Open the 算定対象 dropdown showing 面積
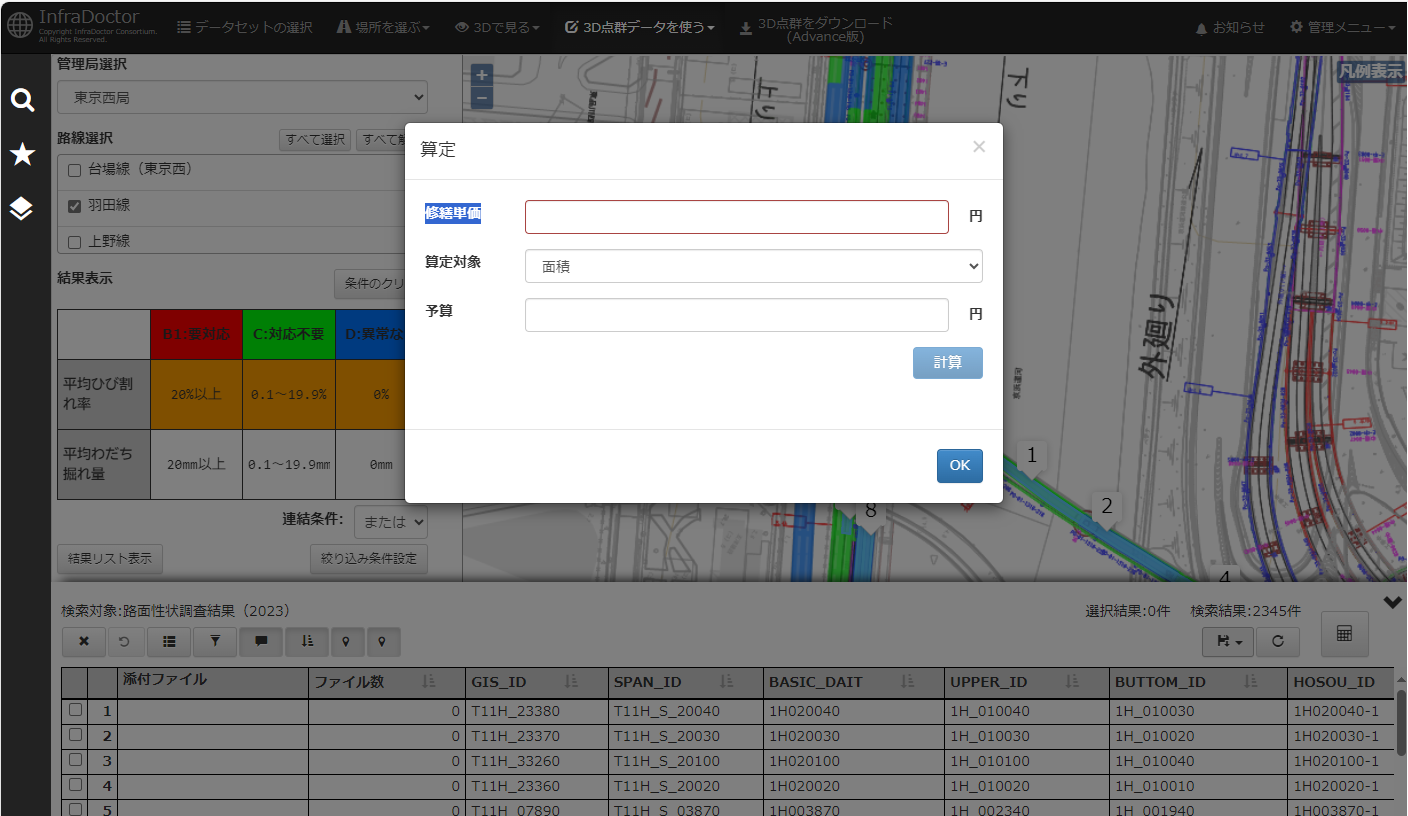Viewport: 1408px width, 816px height. (x=753, y=267)
